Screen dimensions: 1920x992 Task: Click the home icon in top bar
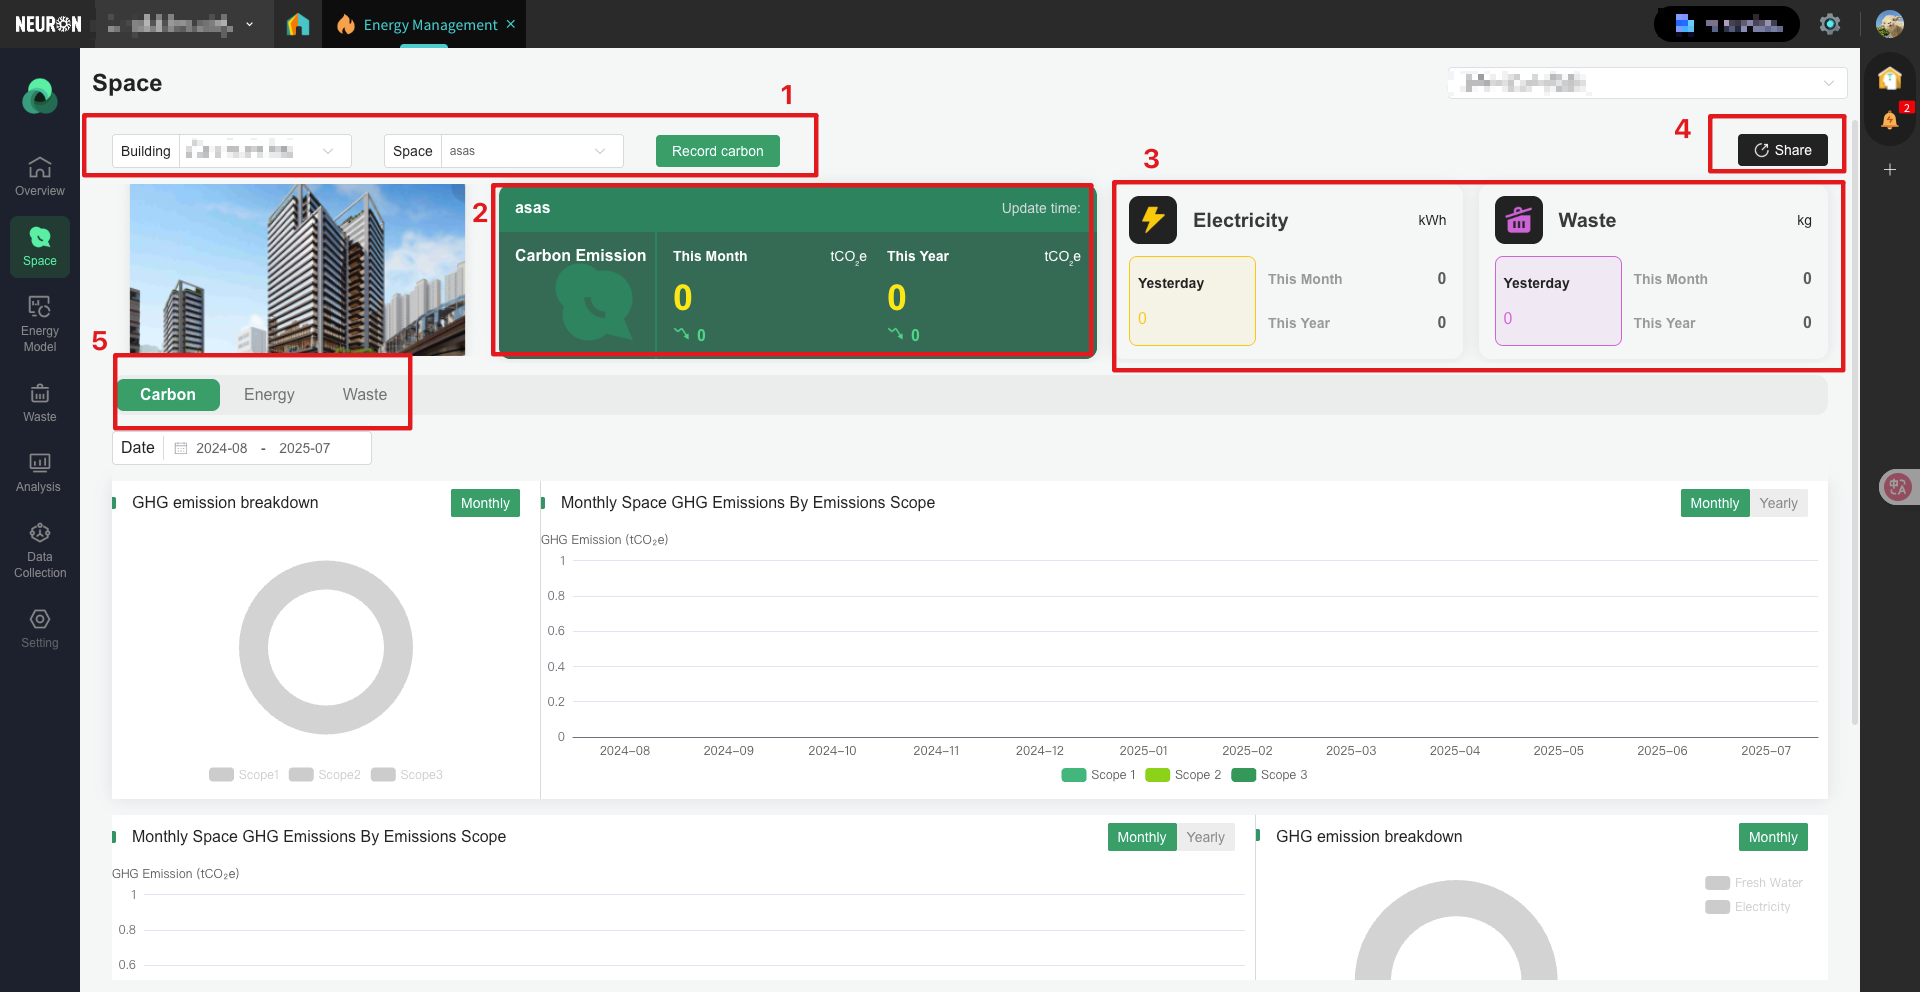click(298, 24)
